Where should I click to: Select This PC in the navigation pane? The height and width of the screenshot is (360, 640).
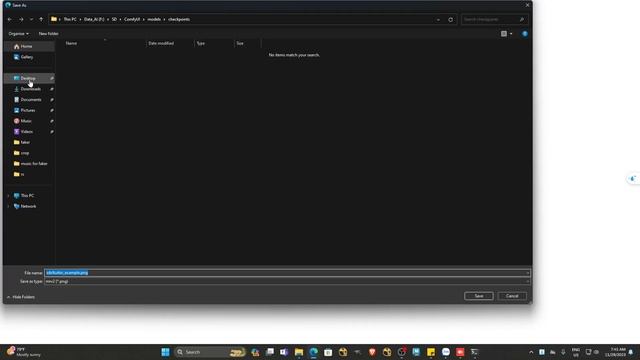[27, 196]
